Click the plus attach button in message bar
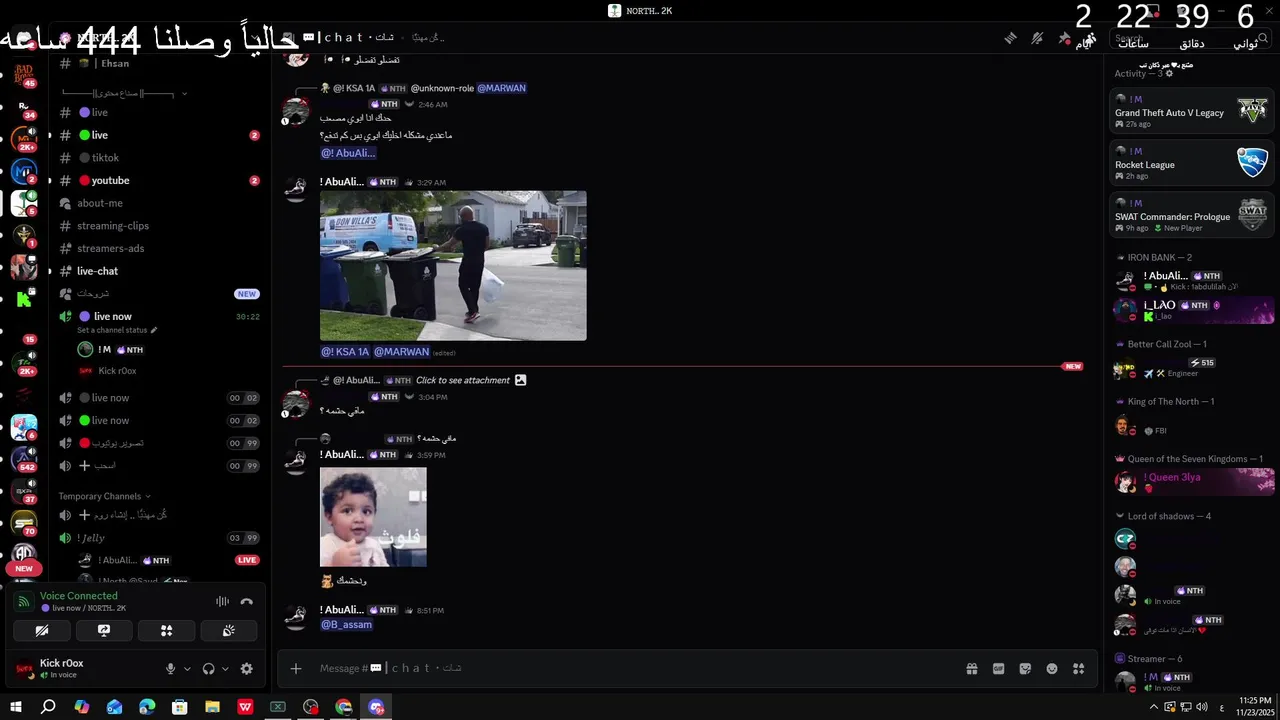Screen dimensions: 1280x720 (296, 668)
